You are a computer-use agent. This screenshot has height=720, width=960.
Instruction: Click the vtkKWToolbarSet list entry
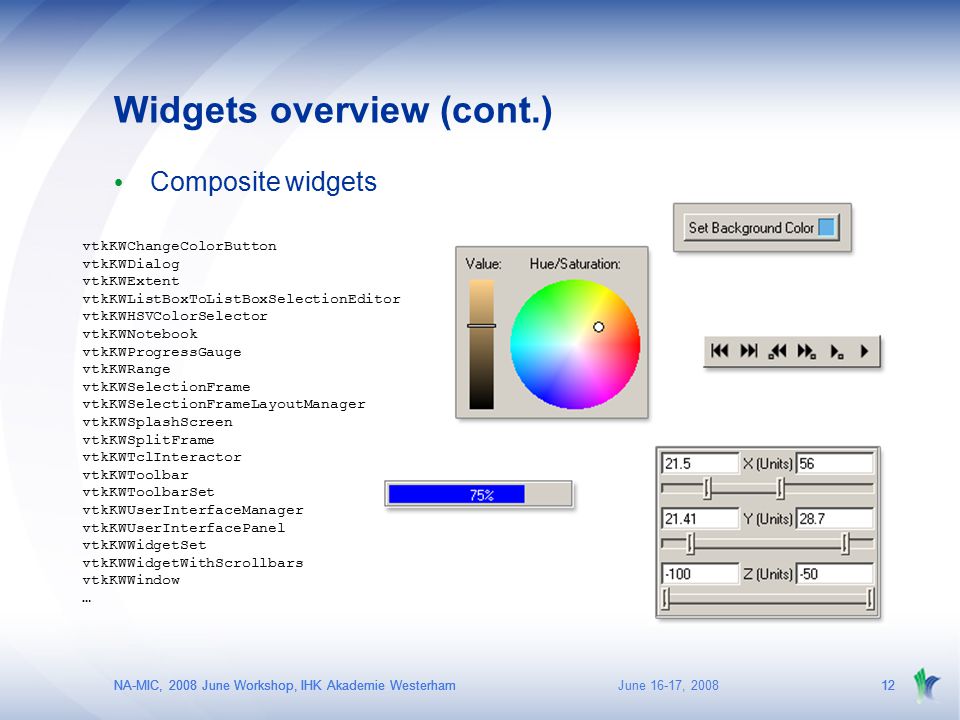[x=148, y=492]
